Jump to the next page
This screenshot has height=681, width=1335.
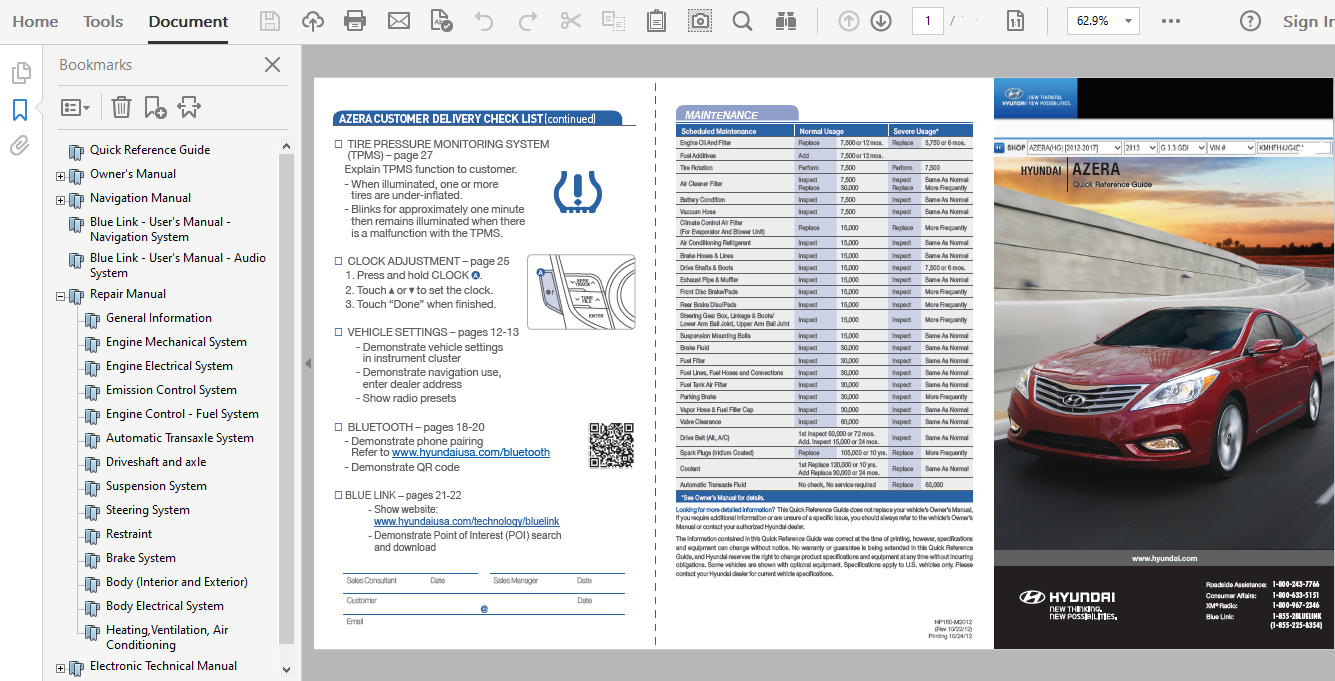881,20
